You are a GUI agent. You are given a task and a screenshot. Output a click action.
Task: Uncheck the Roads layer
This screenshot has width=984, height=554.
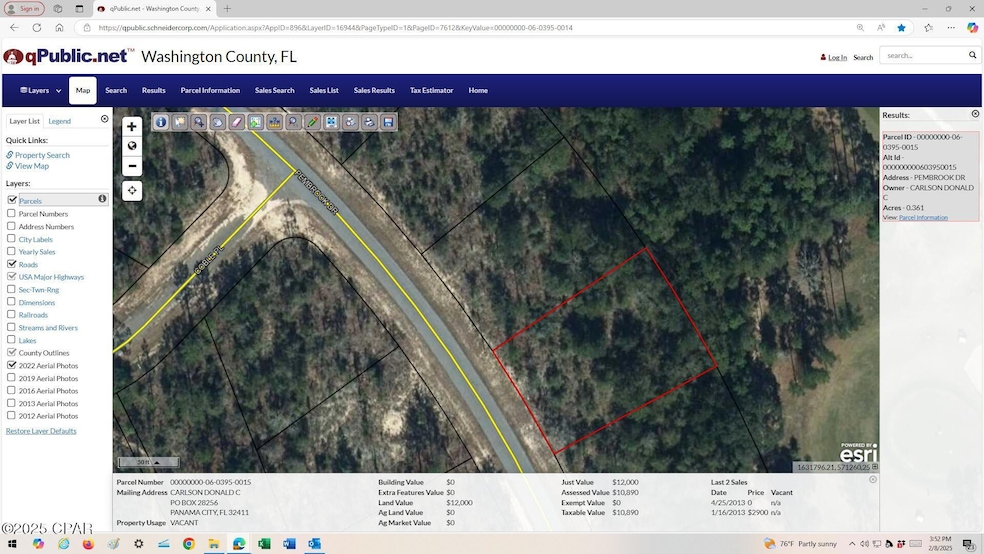(11, 264)
